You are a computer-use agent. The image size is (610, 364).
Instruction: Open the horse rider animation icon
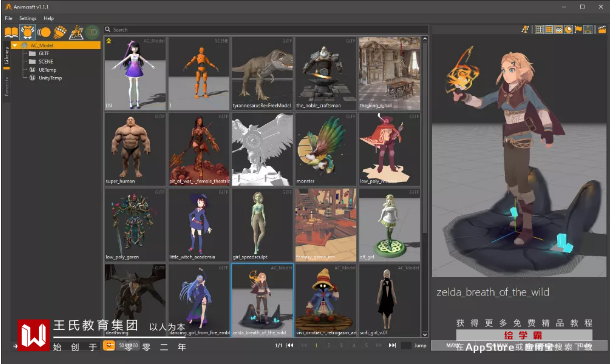[x=76, y=32]
